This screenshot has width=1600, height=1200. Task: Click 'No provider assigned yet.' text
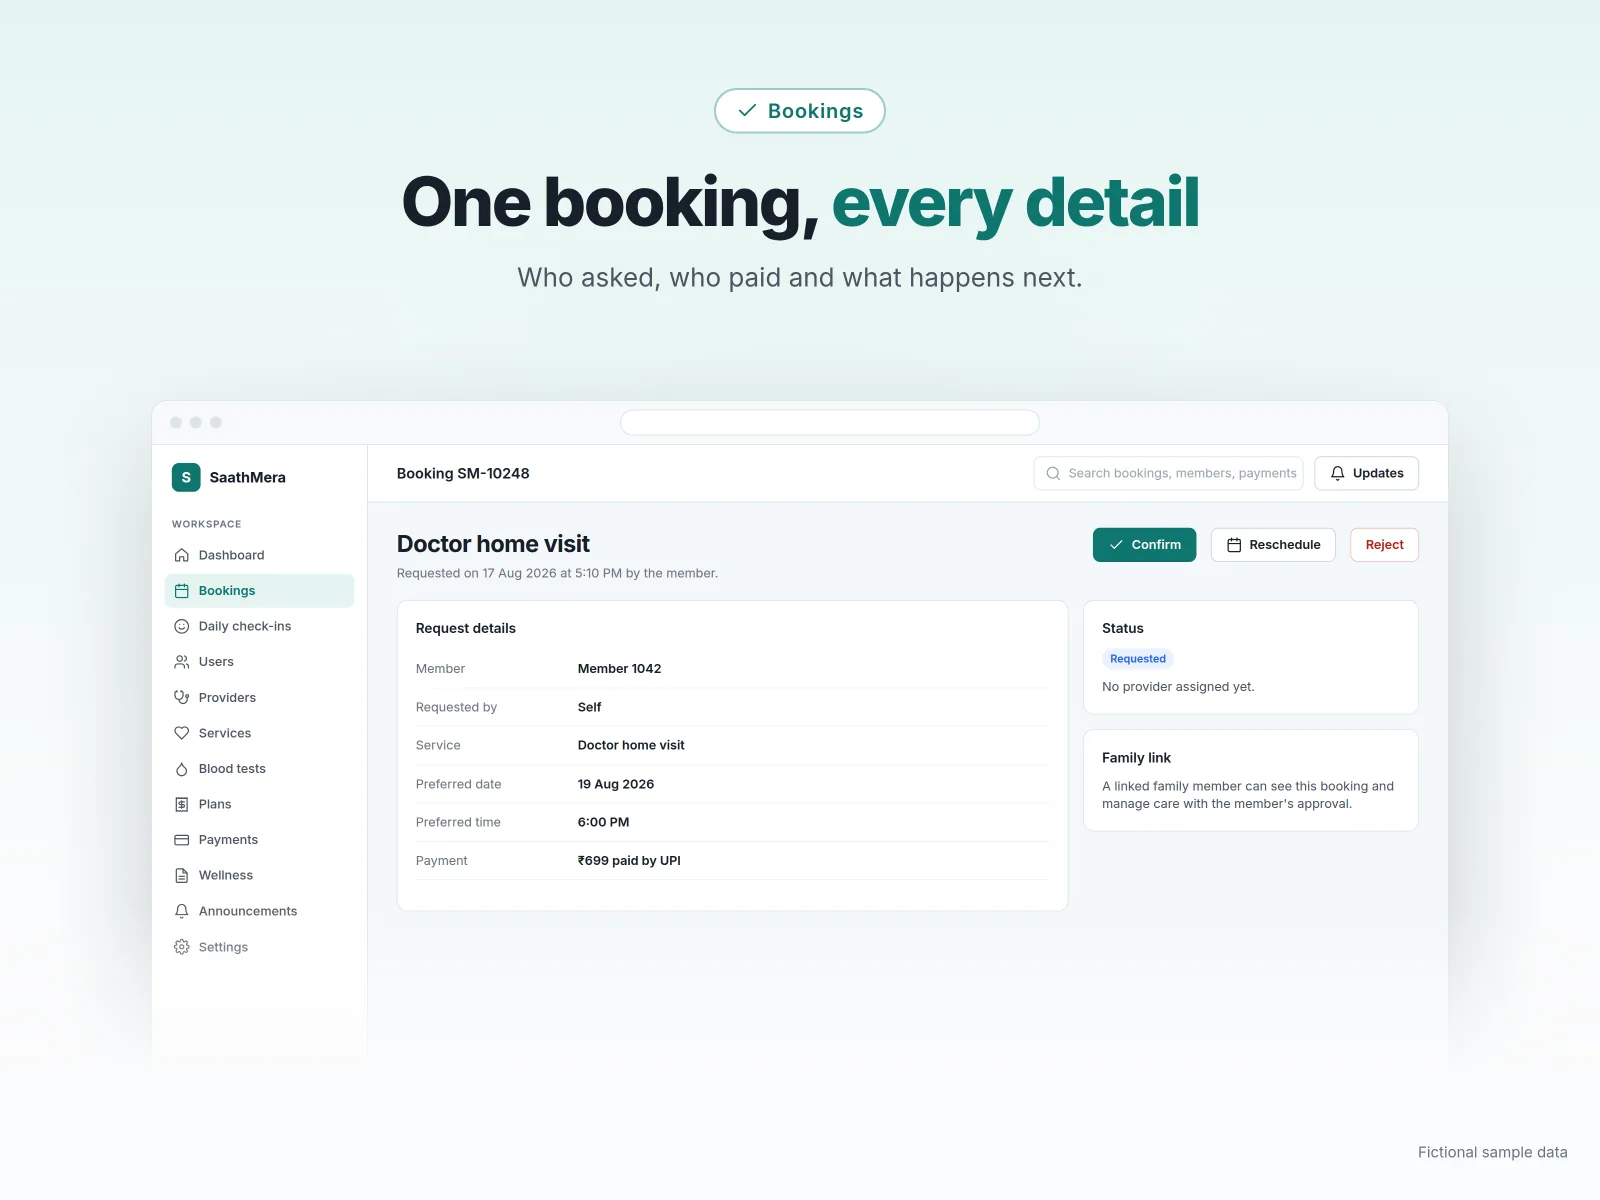[1178, 687]
